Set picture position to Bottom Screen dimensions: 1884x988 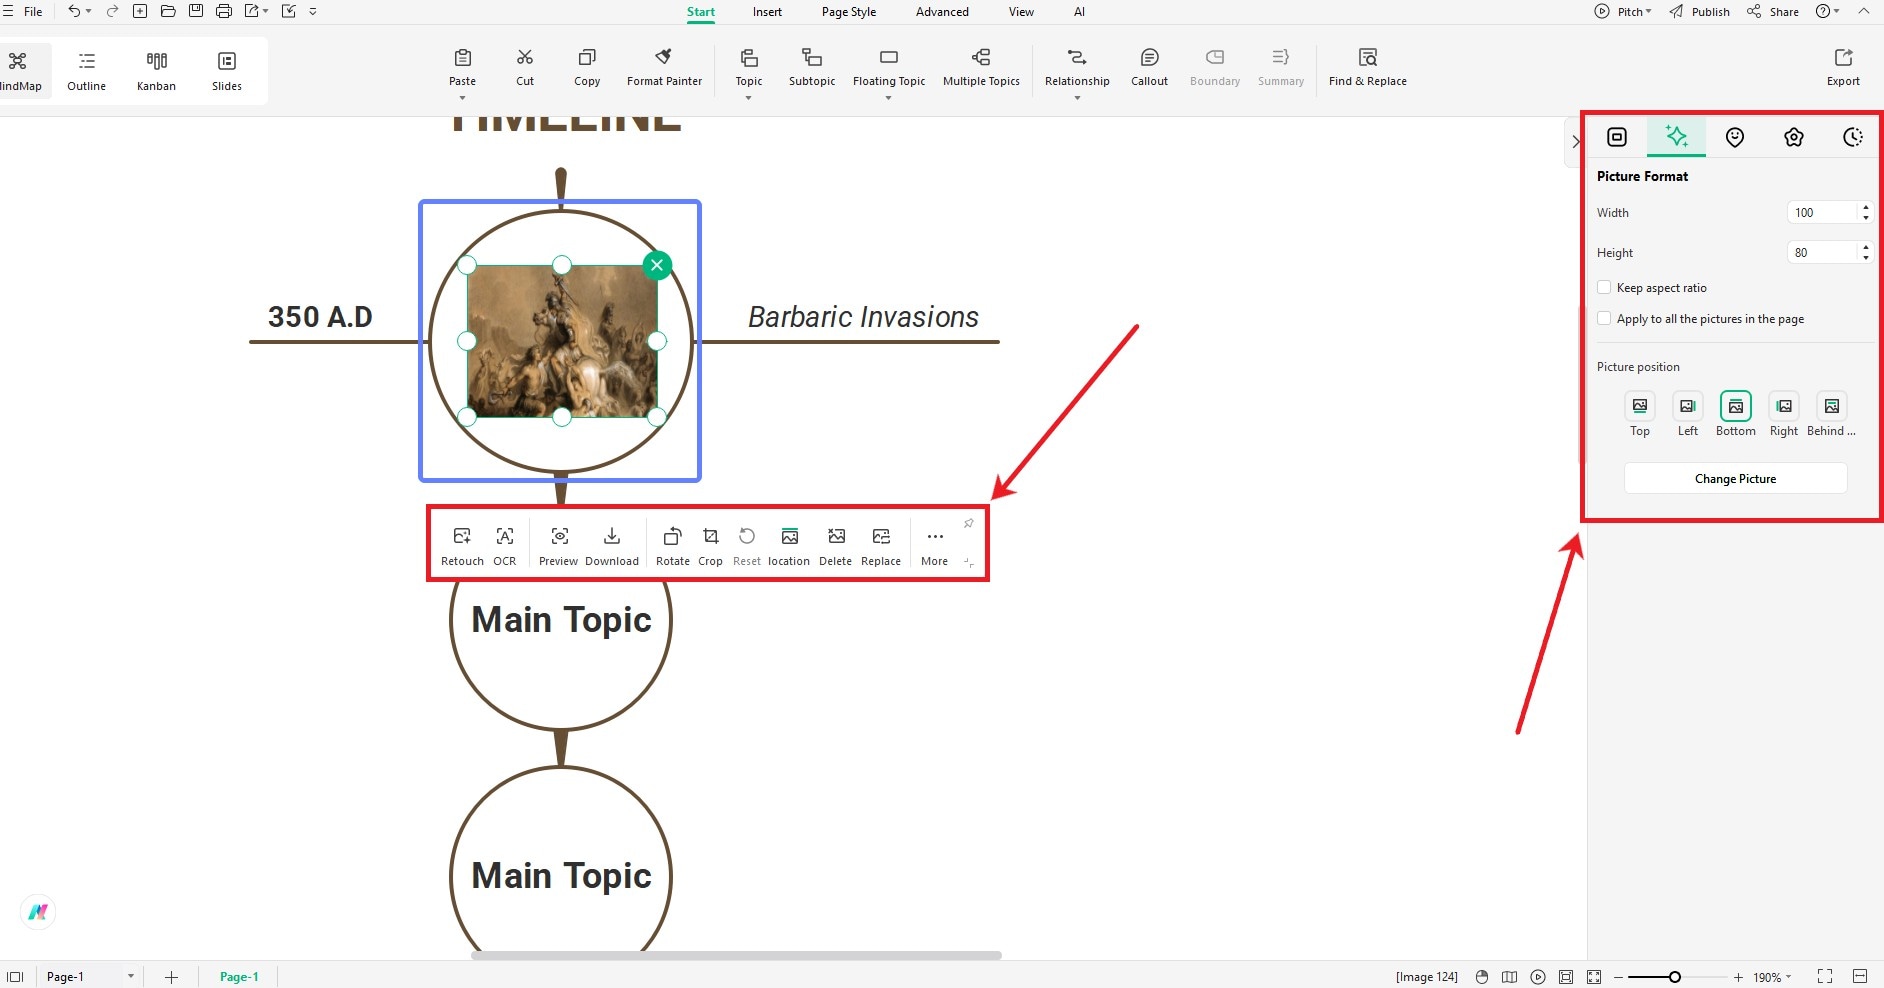tap(1736, 406)
